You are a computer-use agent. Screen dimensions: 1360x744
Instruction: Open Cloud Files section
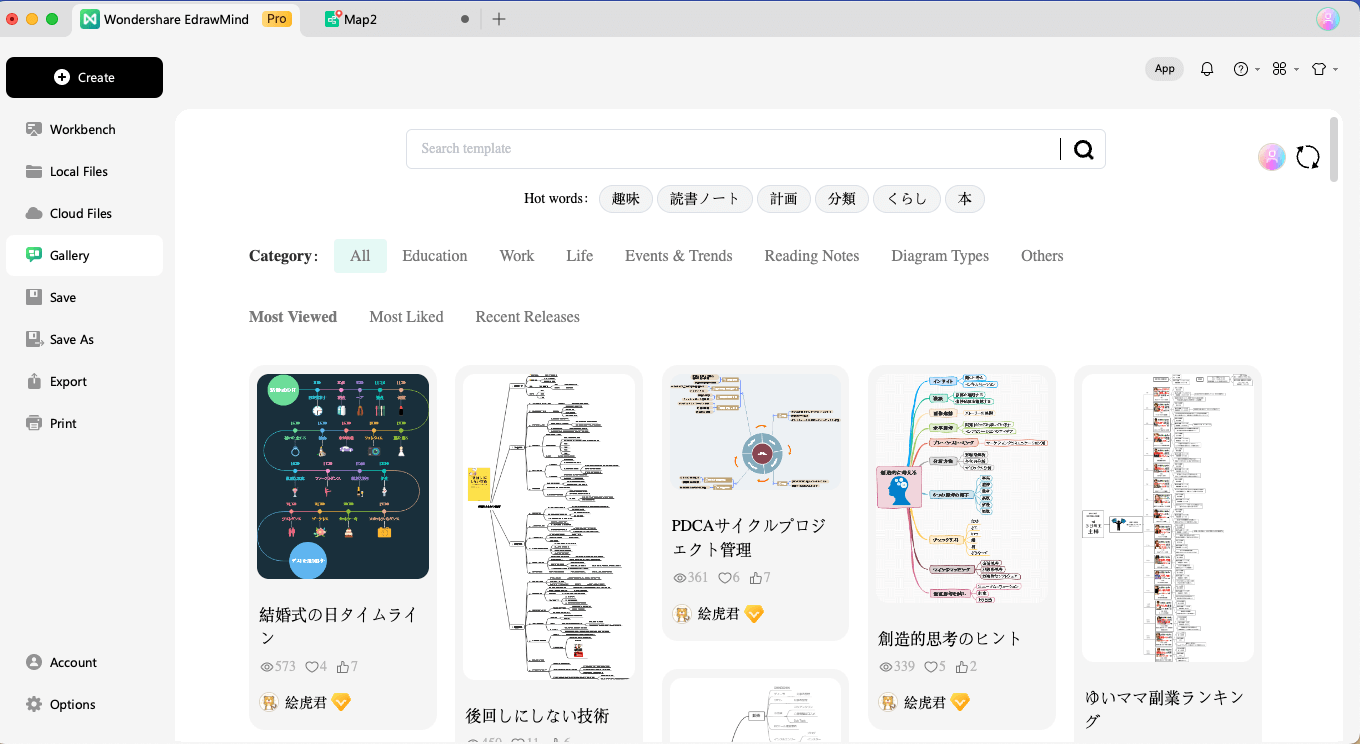(84, 213)
